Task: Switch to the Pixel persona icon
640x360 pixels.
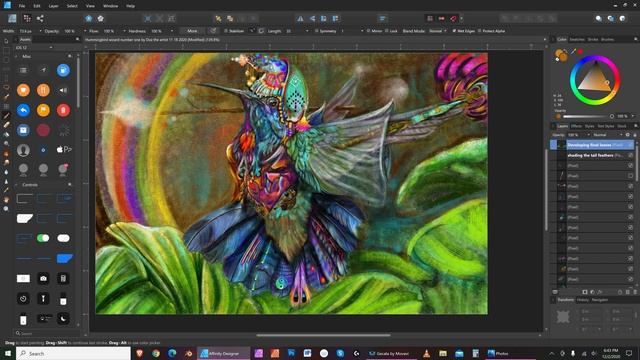Action: 27,18
